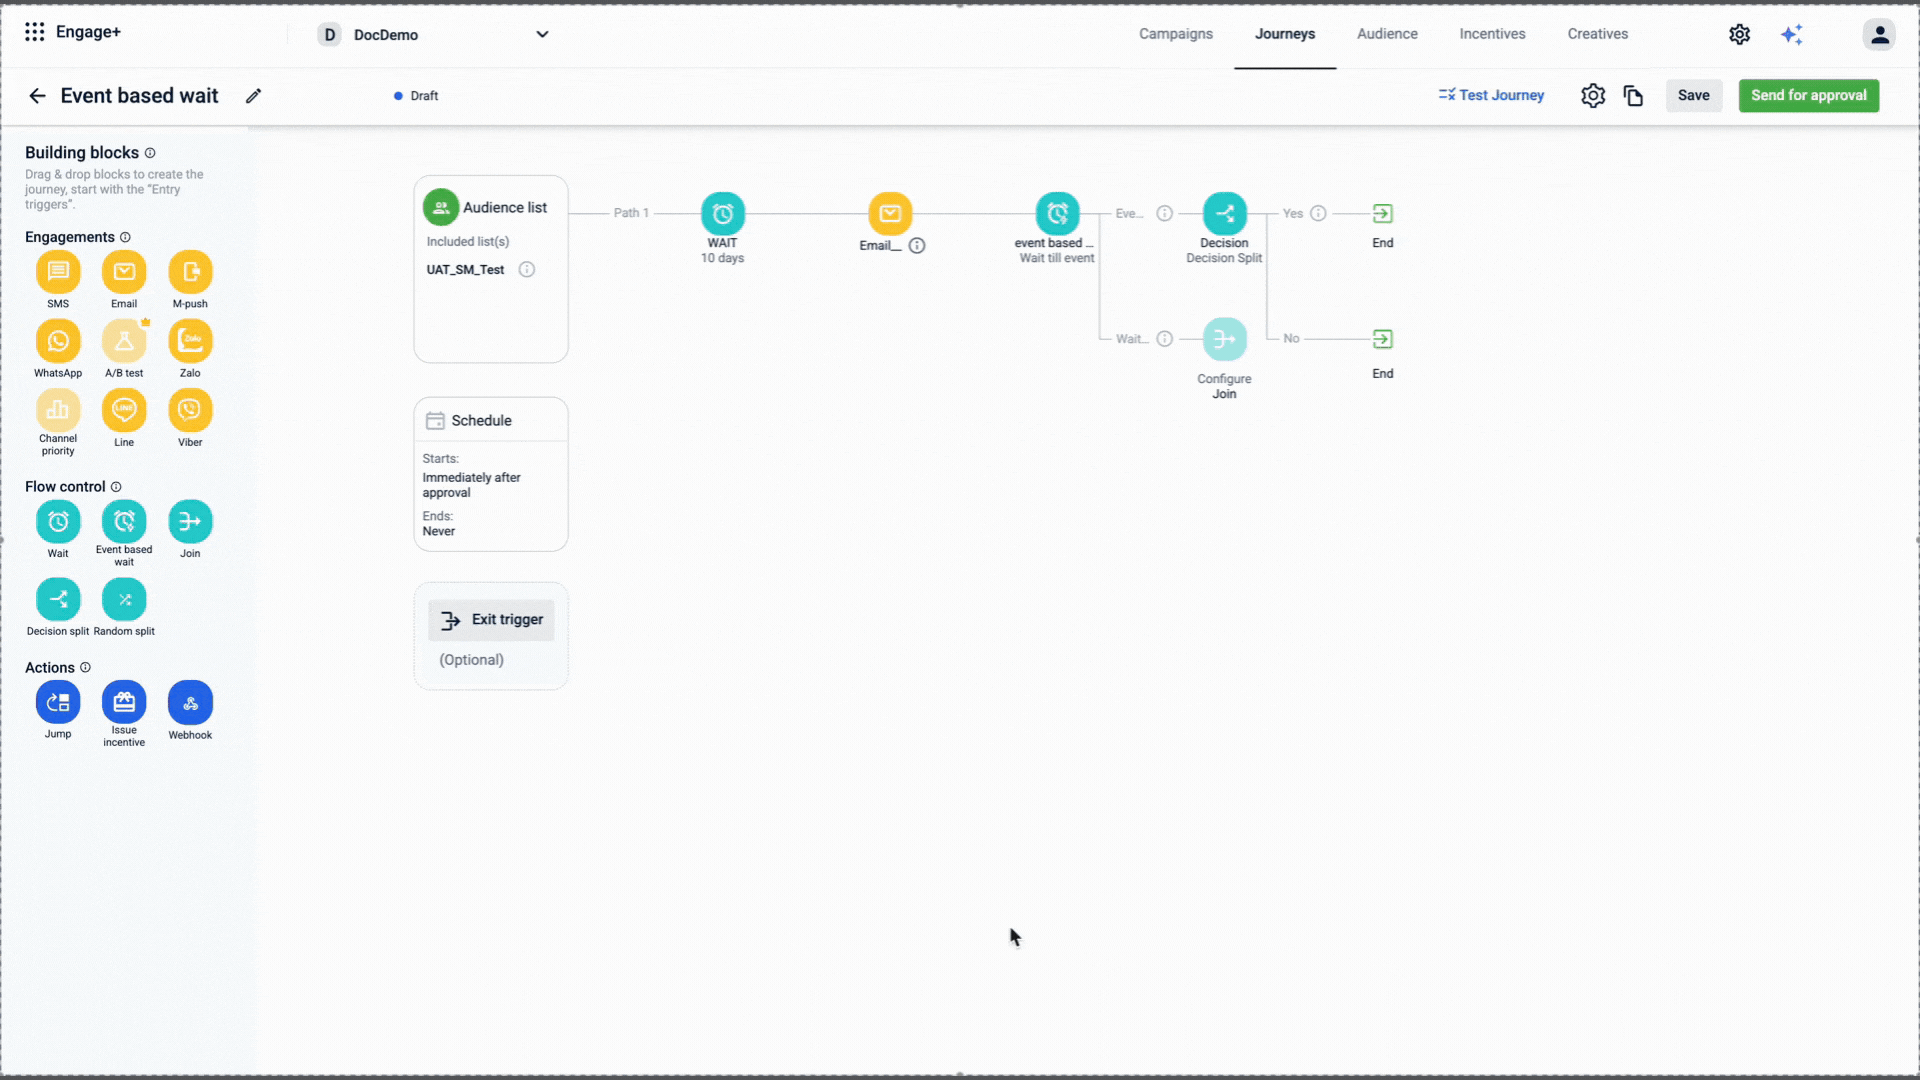Select the WhatsApp engagement block
Image resolution: width=1920 pixels, height=1080 pixels.
[x=58, y=342]
